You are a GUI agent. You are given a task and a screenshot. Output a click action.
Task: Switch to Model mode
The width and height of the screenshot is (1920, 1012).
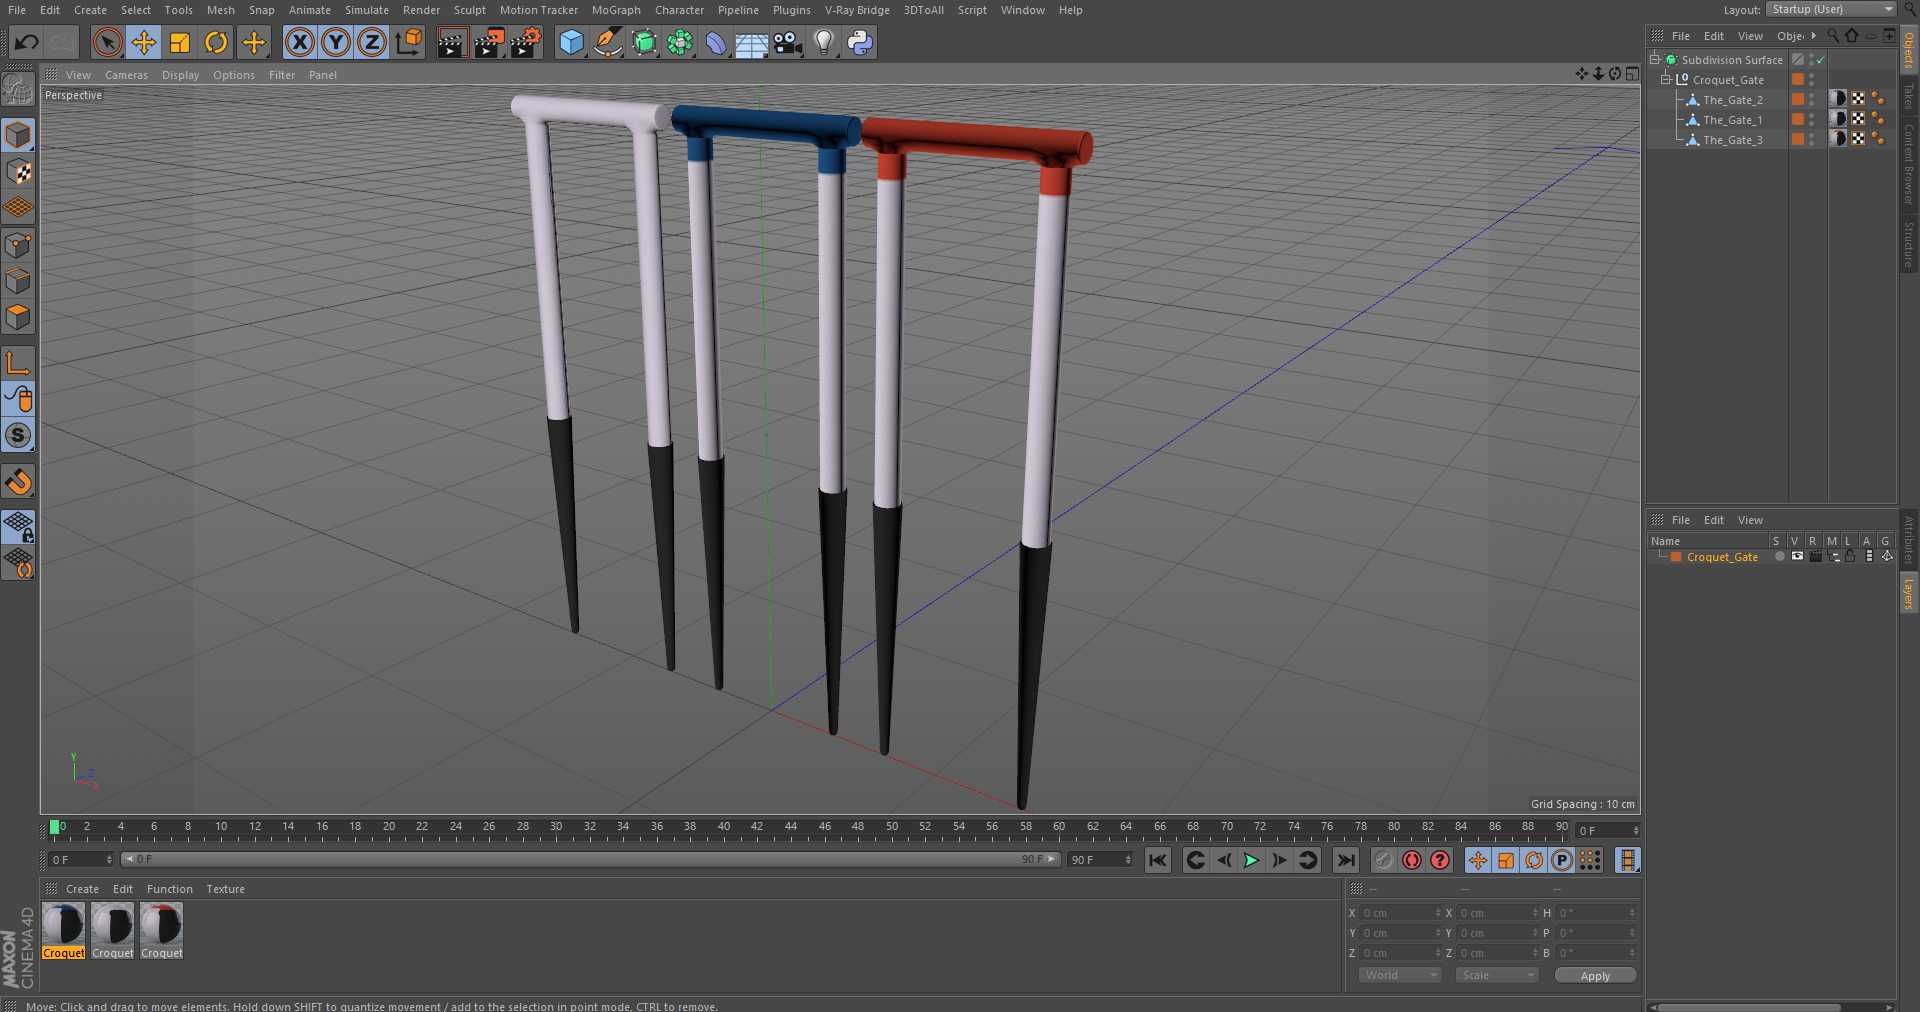[18, 135]
